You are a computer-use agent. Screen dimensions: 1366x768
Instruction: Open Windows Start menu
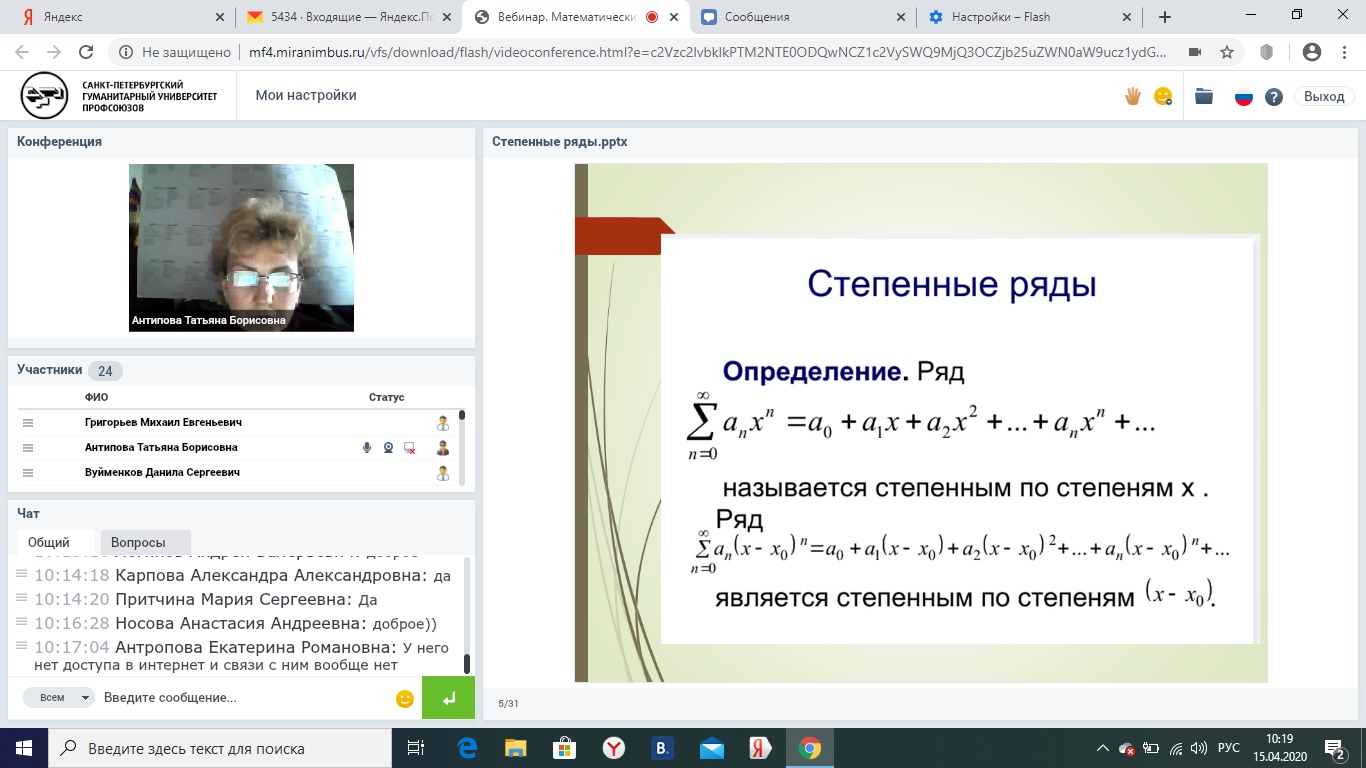[x=24, y=748]
